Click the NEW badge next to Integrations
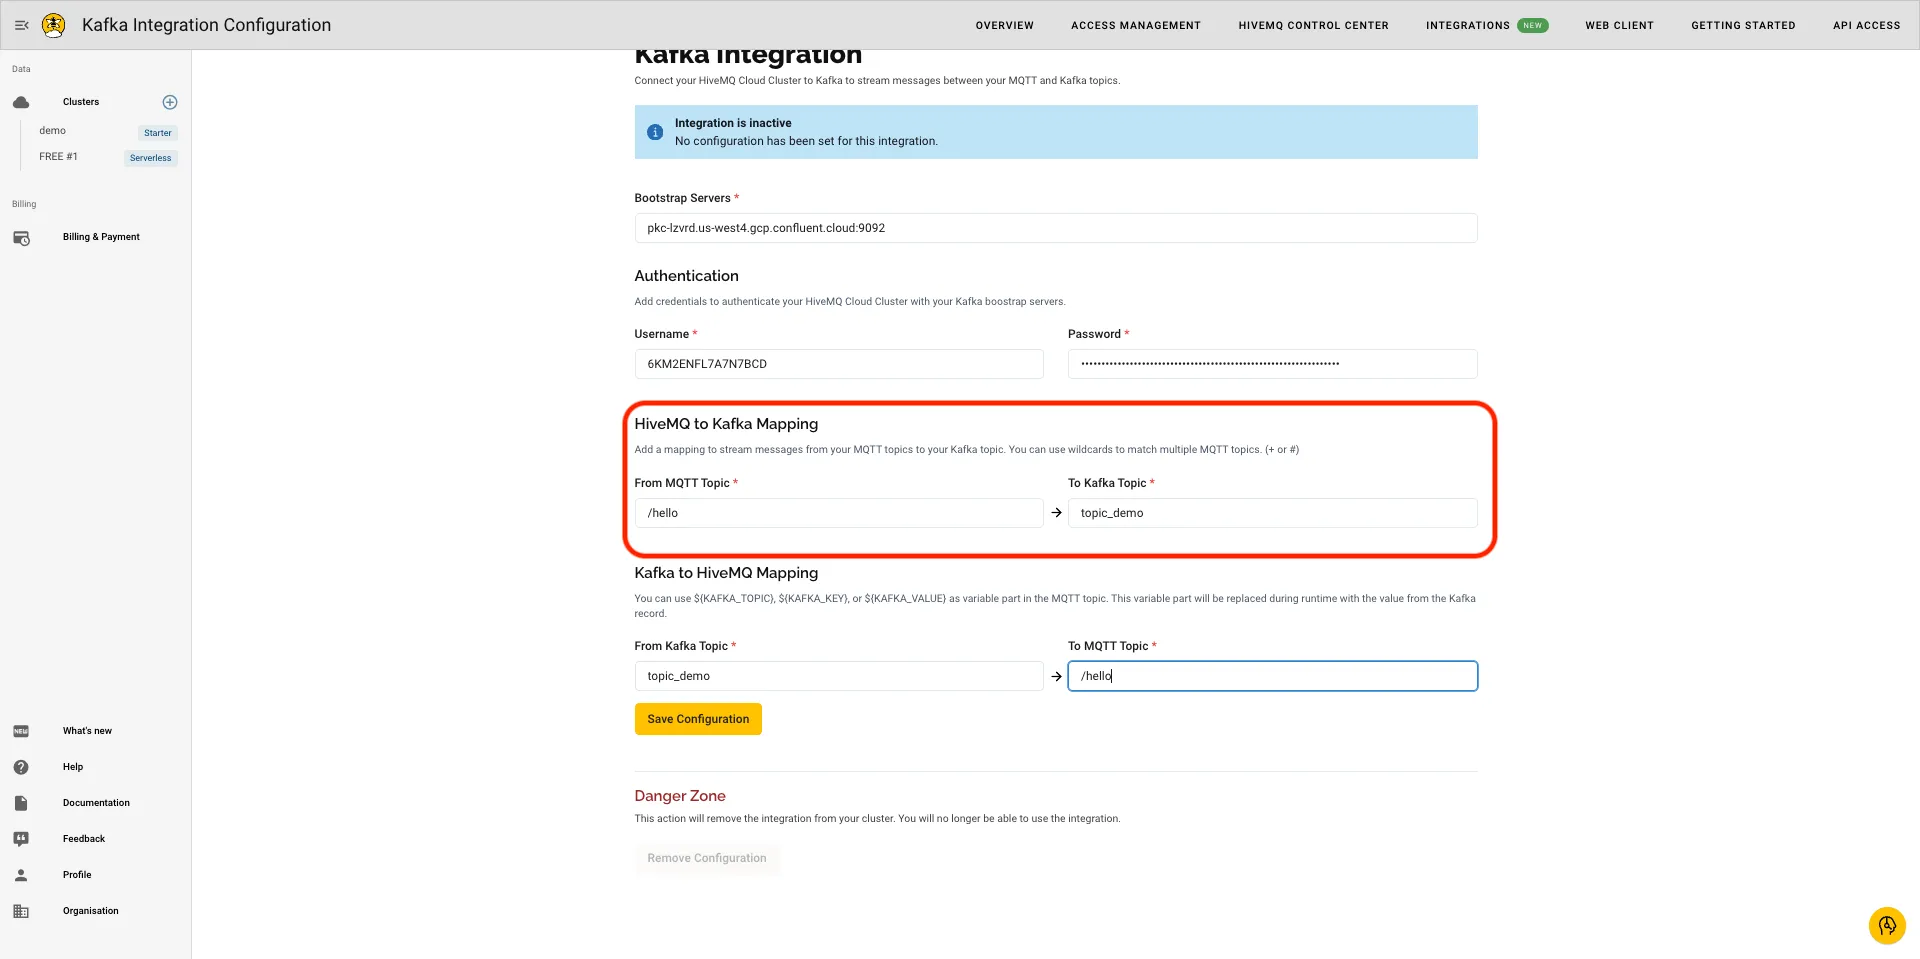The width and height of the screenshot is (1920, 959). point(1532,26)
